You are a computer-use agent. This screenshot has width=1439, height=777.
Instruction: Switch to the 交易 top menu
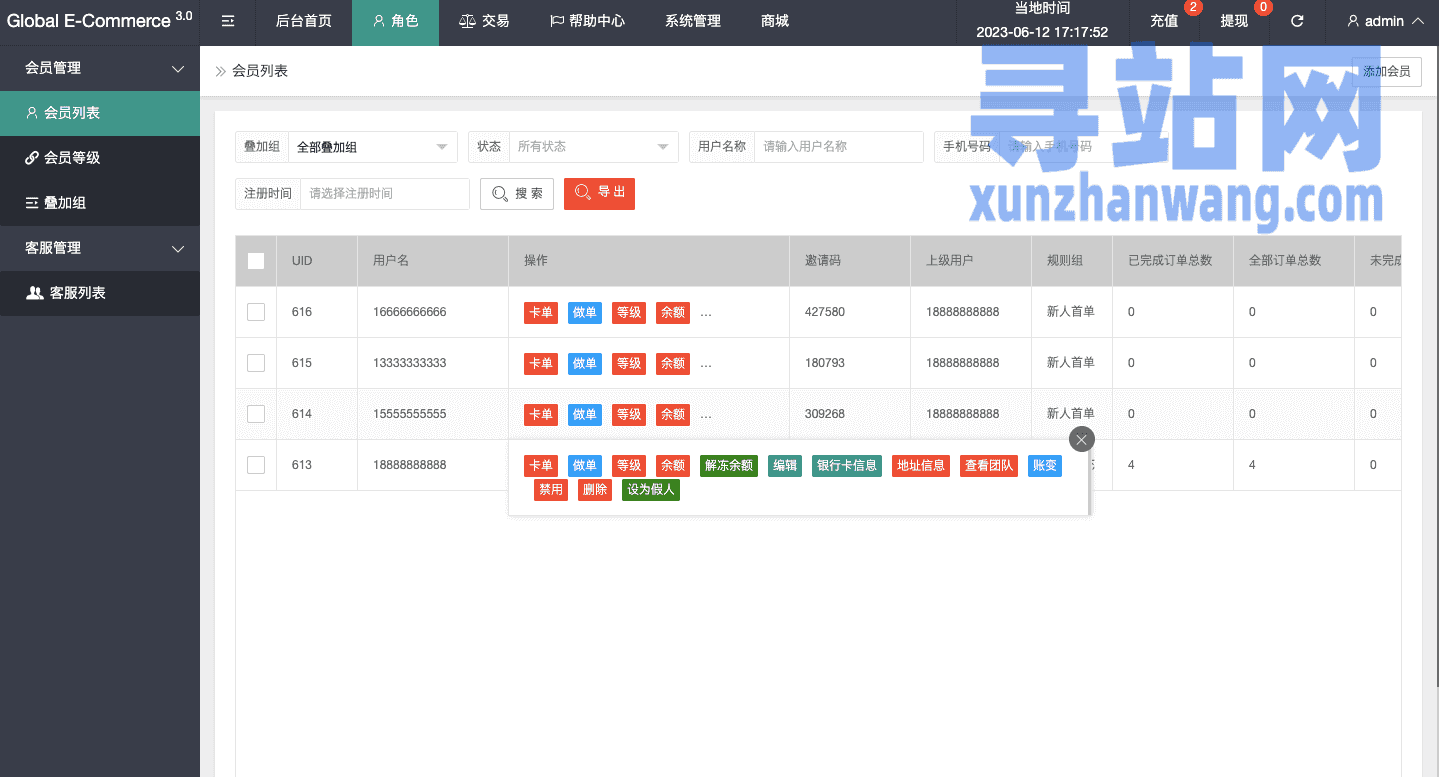pos(484,21)
